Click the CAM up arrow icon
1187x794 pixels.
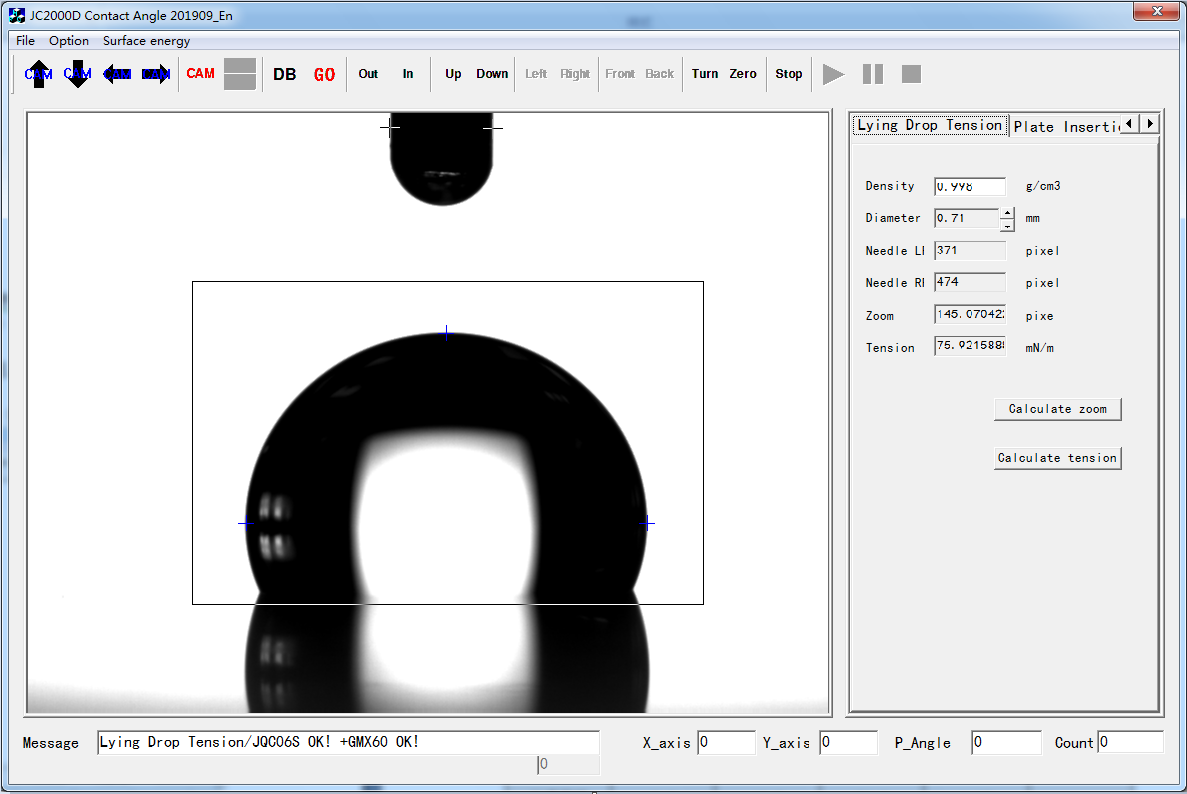(38, 74)
